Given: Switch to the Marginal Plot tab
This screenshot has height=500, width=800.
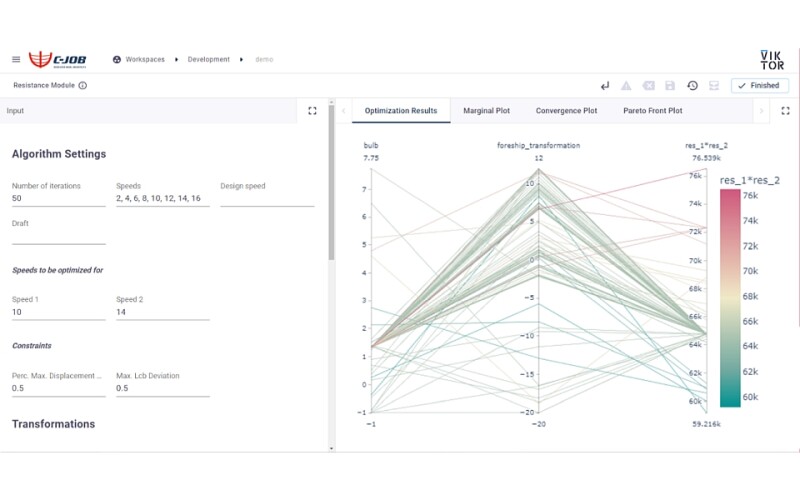Looking at the screenshot, I should pyautogui.click(x=486, y=111).
